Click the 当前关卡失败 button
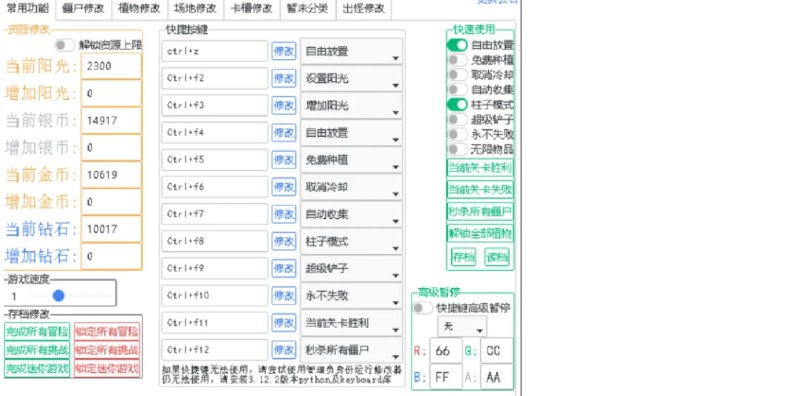 click(x=480, y=190)
